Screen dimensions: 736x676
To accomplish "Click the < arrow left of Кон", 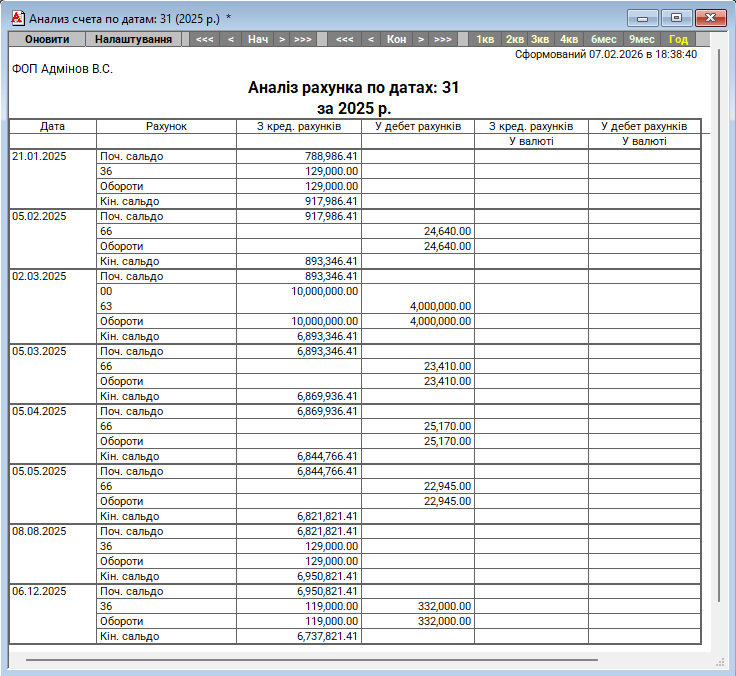I will pyautogui.click(x=371, y=39).
